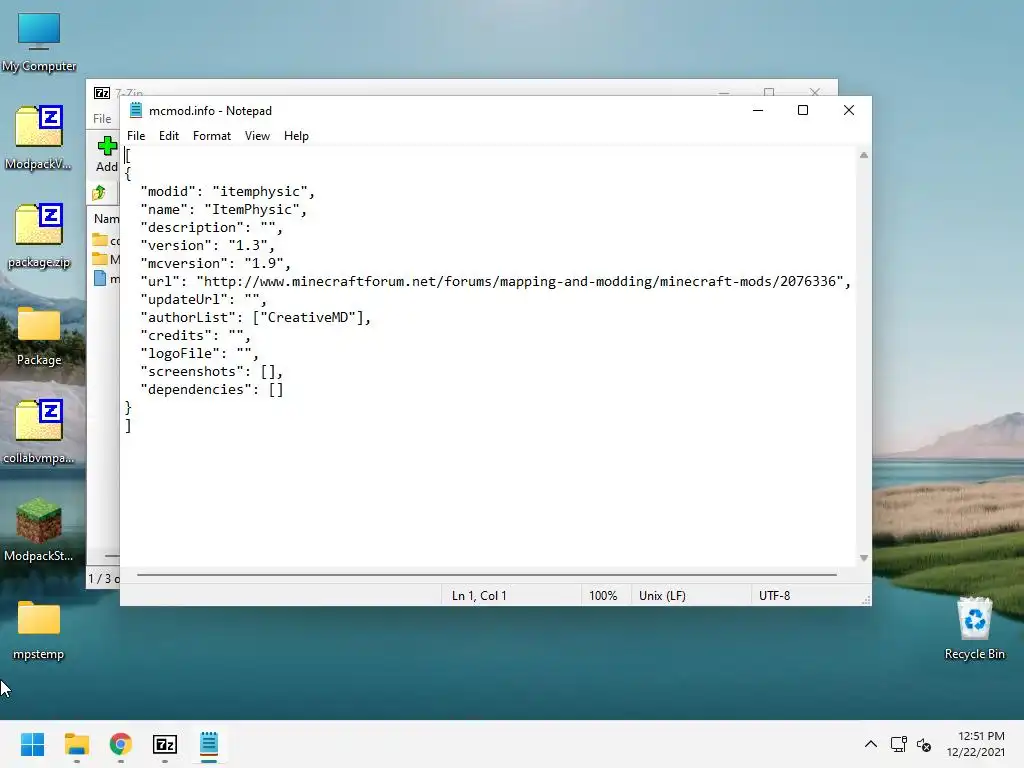Click the "description" line in text
This screenshot has height=768, width=1024.
pos(212,227)
